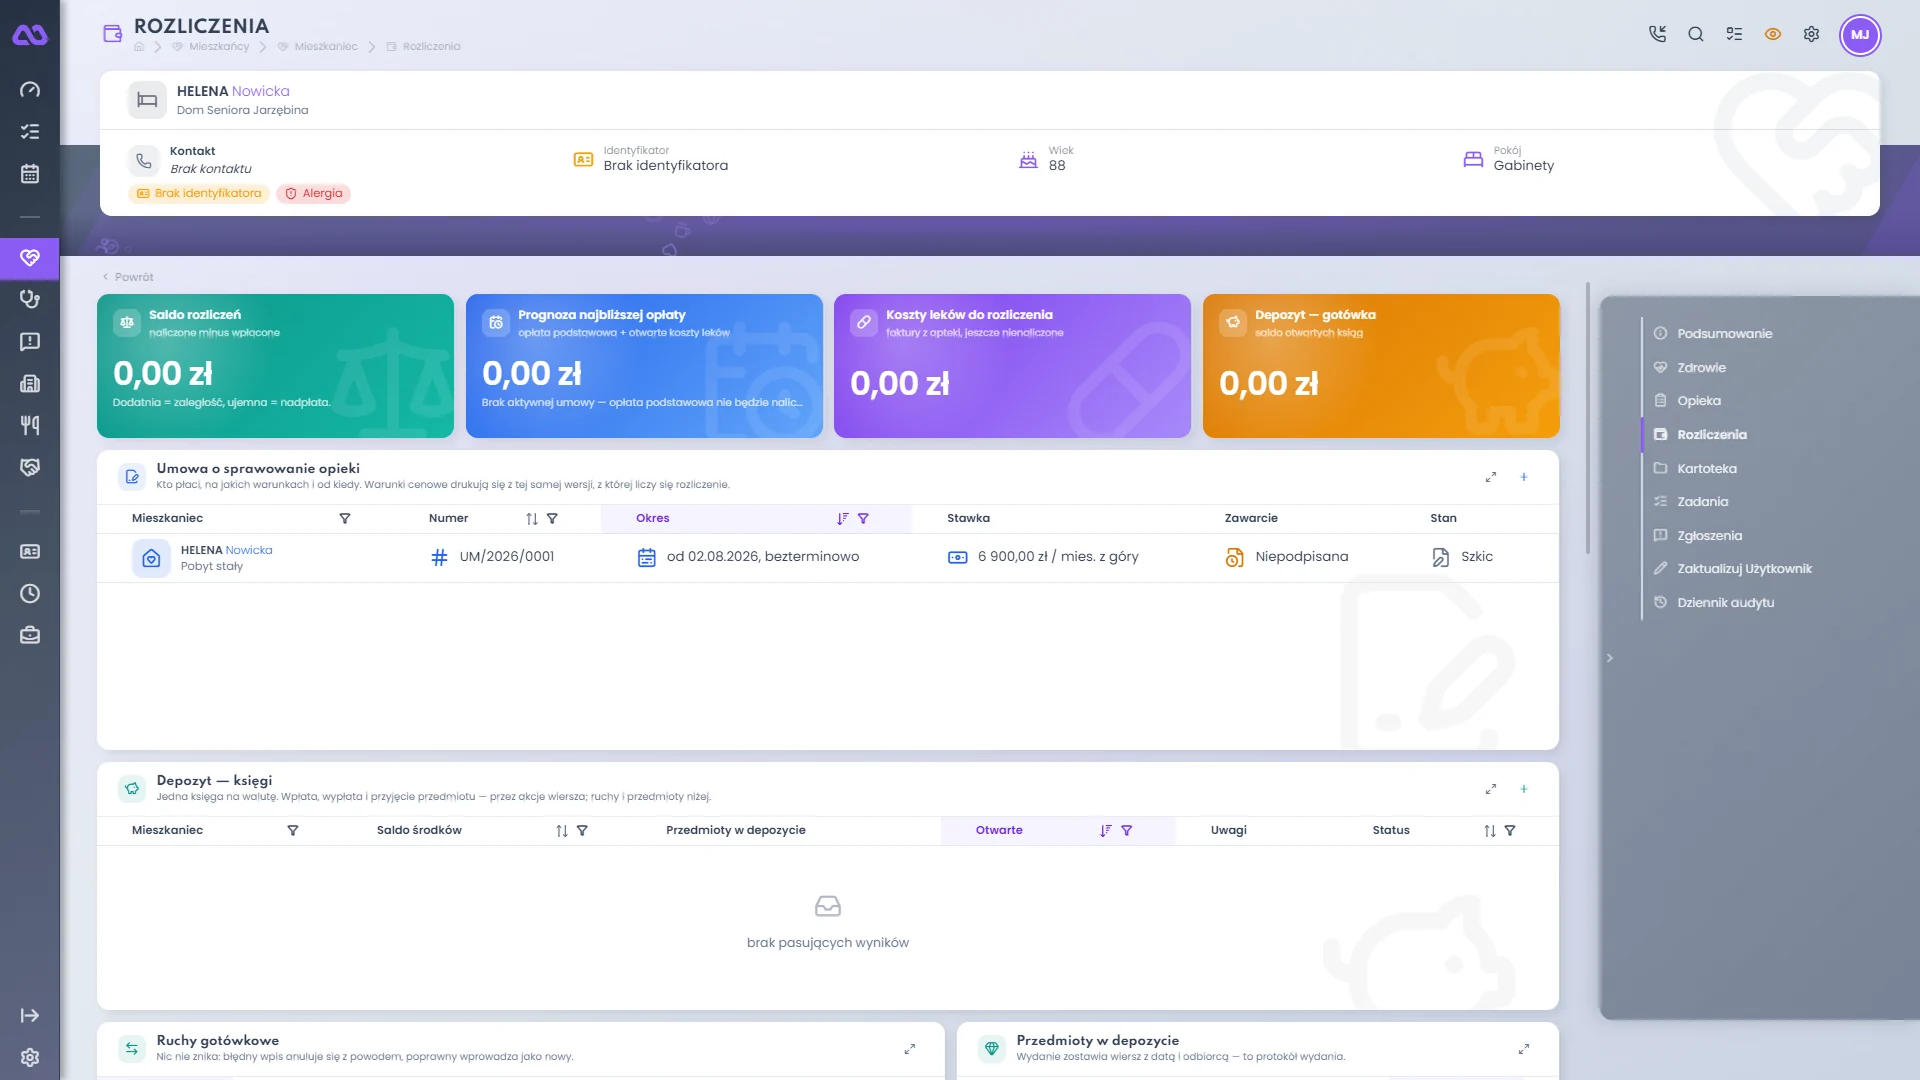
Task: Open the MJ user avatar menu
Action: coord(1860,35)
